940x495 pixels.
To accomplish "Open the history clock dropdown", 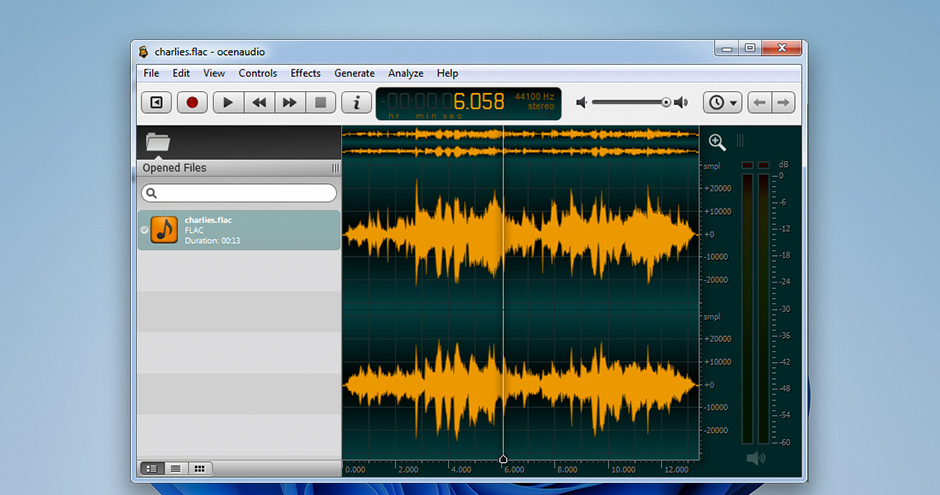I will (722, 102).
